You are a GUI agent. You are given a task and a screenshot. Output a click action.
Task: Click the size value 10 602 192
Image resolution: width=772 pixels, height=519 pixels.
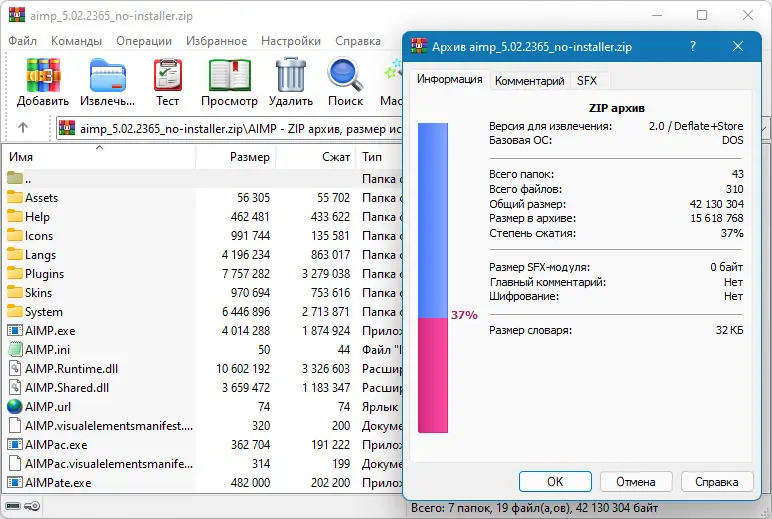(x=243, y=369)
